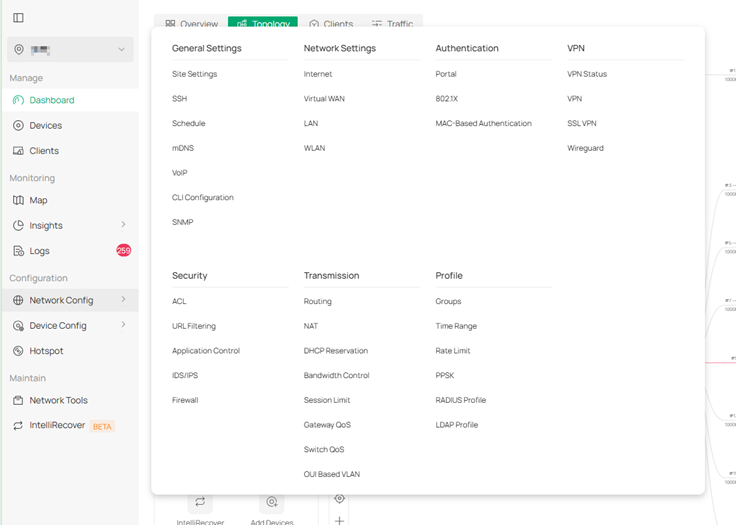Open the Devices menu item

70,125
